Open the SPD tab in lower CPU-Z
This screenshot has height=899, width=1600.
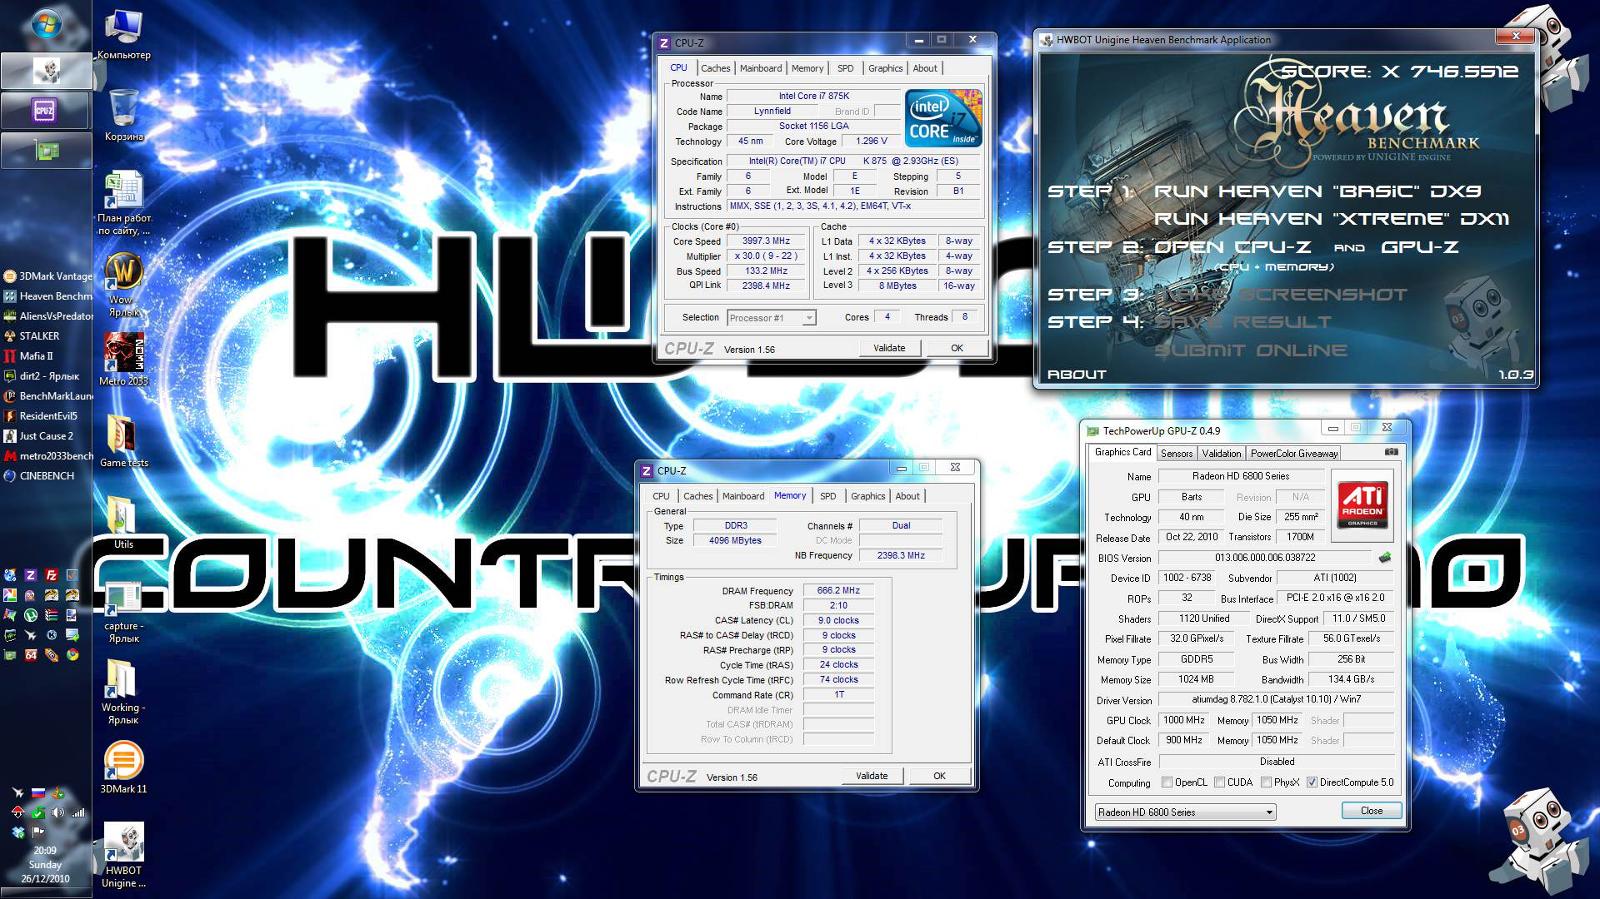pyautogui.click(x=828, y=496)
